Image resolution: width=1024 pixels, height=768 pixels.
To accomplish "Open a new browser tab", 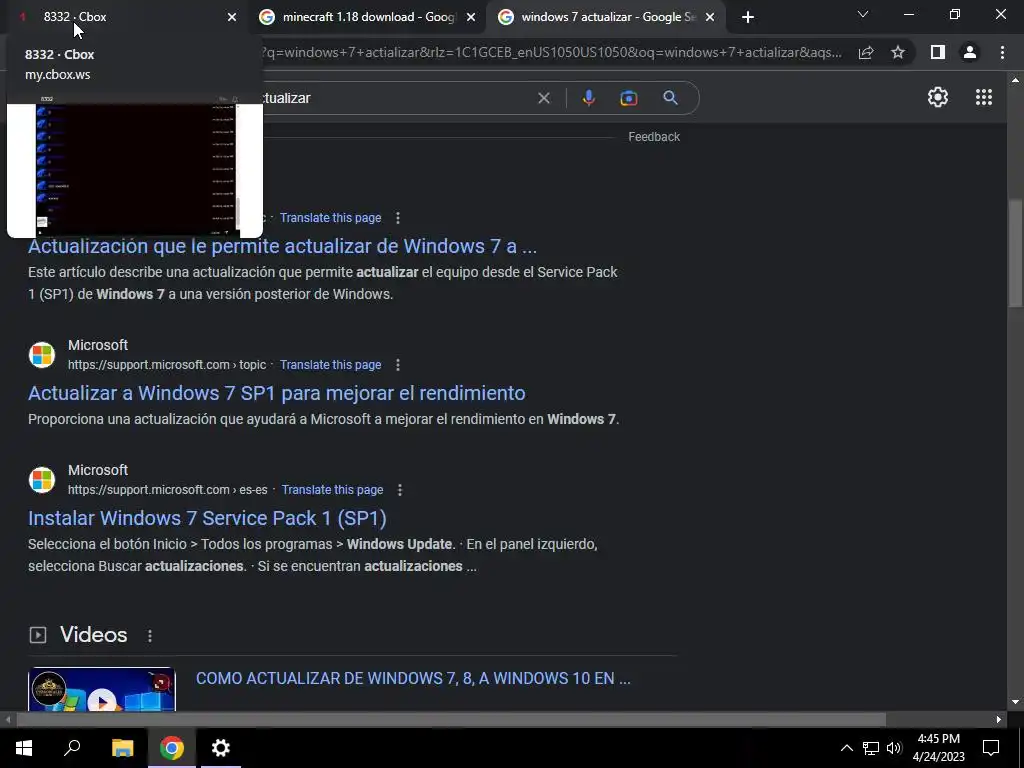I will (748, 17).
